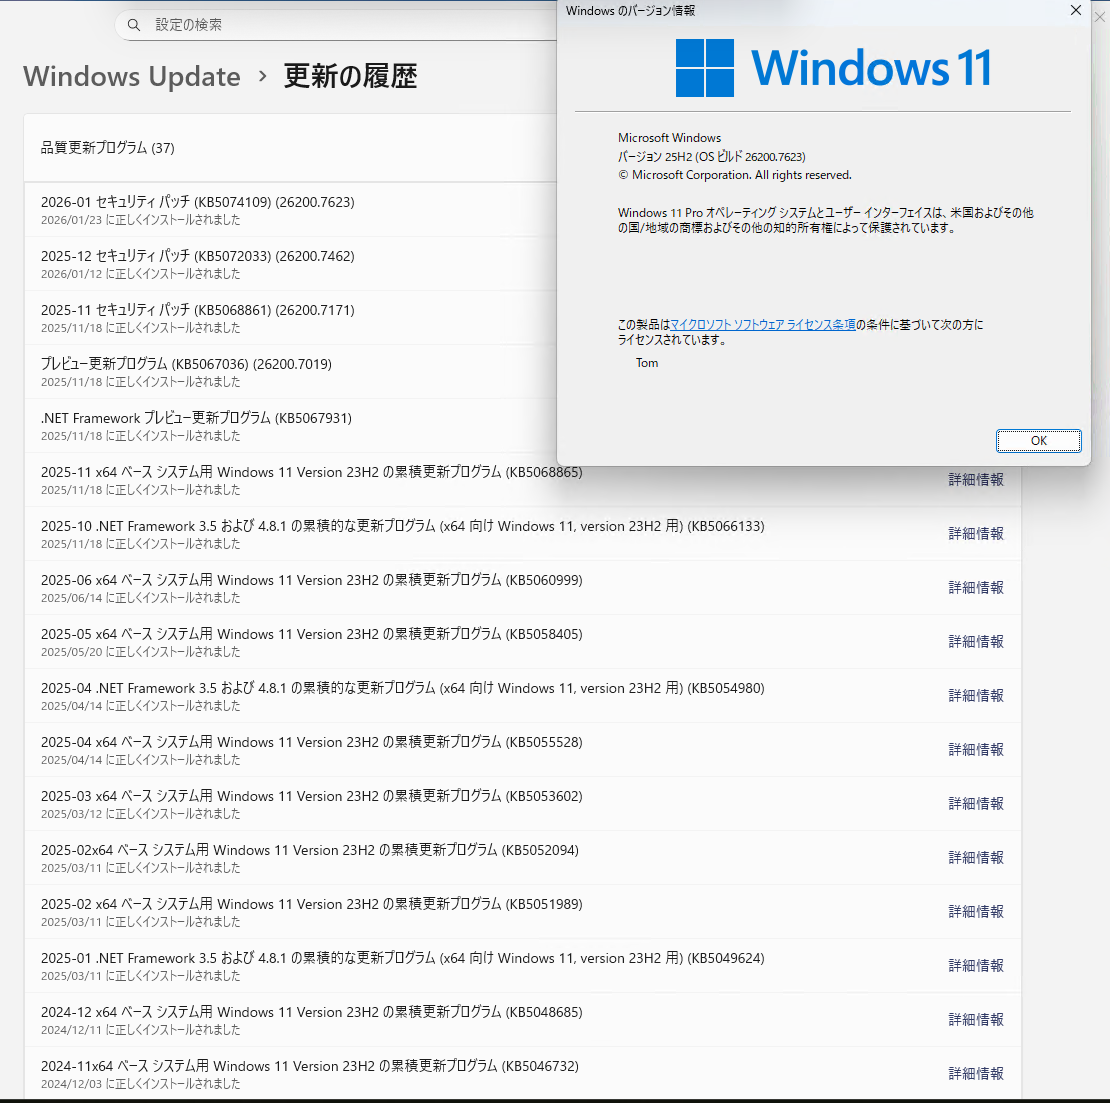Viewport: 1110px width, 1103px height.
Task: Select the .NET Framework プレビュー更新プログラム (KB5067931) entry
Action: pyautogui.click(x=290, y=425)
